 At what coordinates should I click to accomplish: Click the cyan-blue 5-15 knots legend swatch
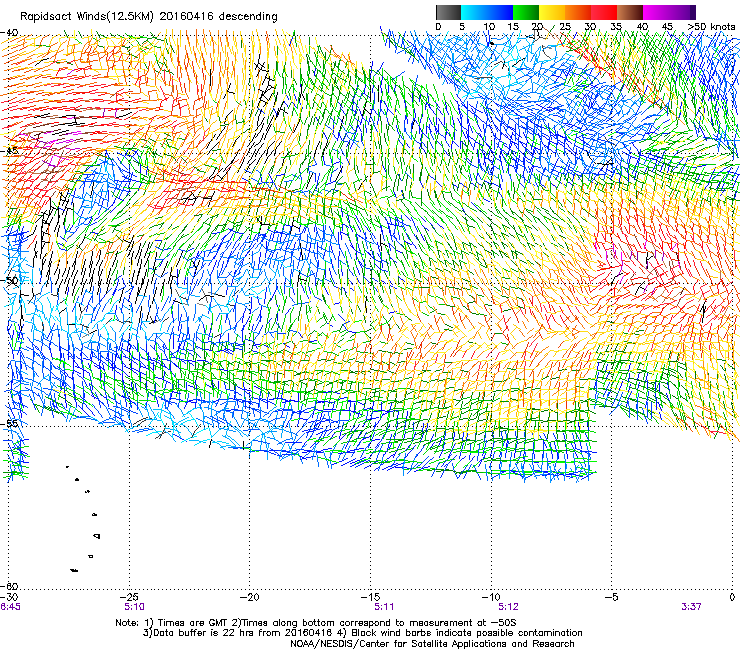pyautogui.click(x=487, y=12)
